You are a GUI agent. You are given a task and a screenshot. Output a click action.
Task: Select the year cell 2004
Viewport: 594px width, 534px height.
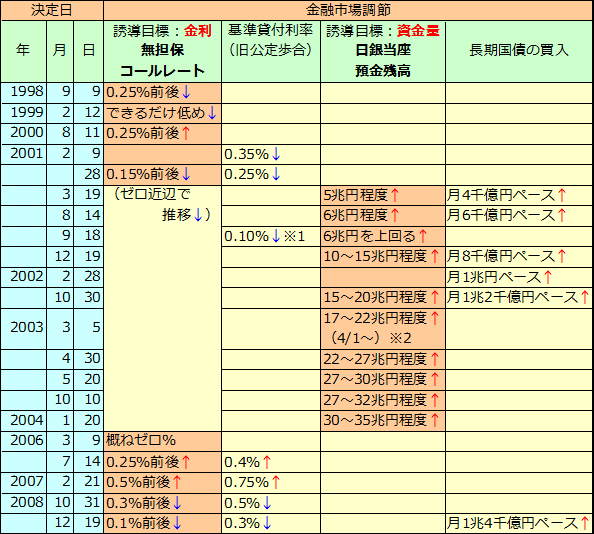pyautogui.click(x=23, y=420)
